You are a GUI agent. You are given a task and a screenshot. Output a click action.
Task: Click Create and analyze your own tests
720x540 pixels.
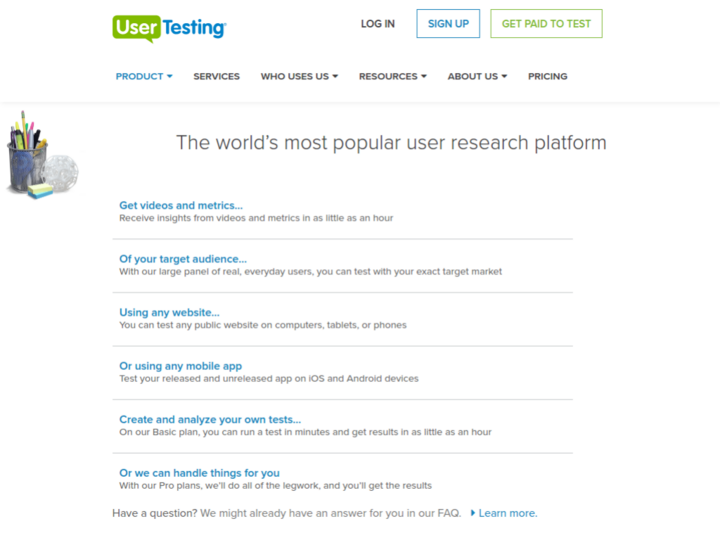coord(210,420)
